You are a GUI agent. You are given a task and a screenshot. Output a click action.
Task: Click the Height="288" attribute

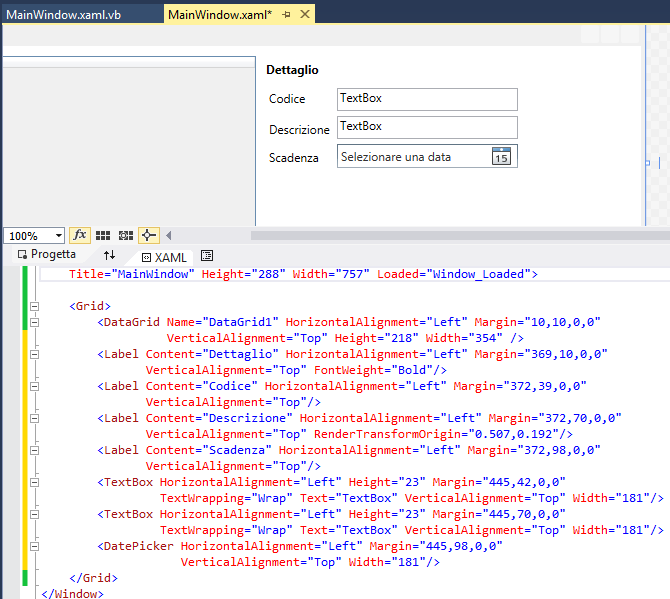(x=244, y=274)
